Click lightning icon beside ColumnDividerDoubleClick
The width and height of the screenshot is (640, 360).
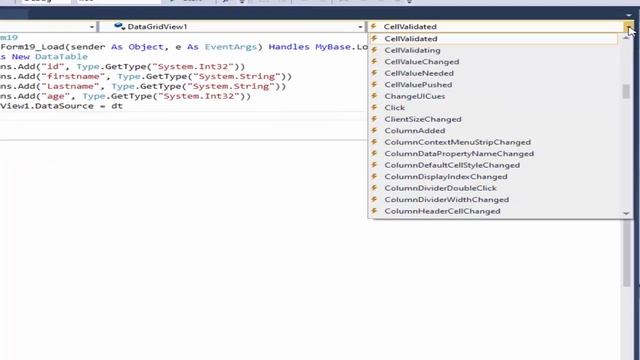tap(374, 188)
